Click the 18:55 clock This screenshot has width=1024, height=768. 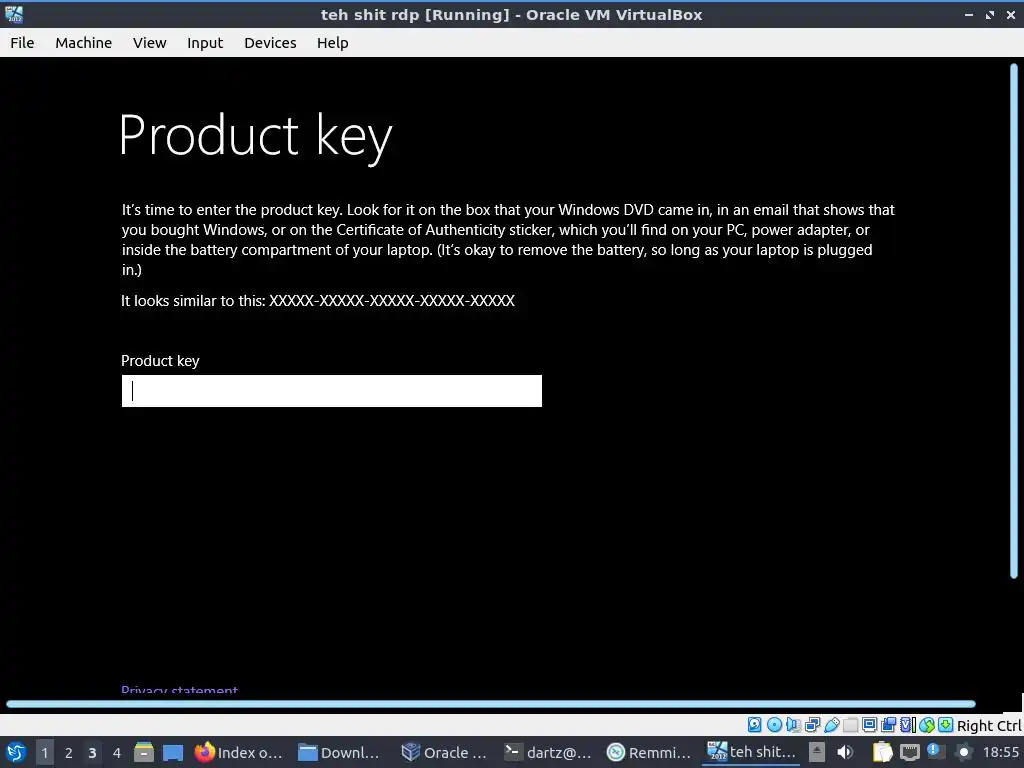1000,752
